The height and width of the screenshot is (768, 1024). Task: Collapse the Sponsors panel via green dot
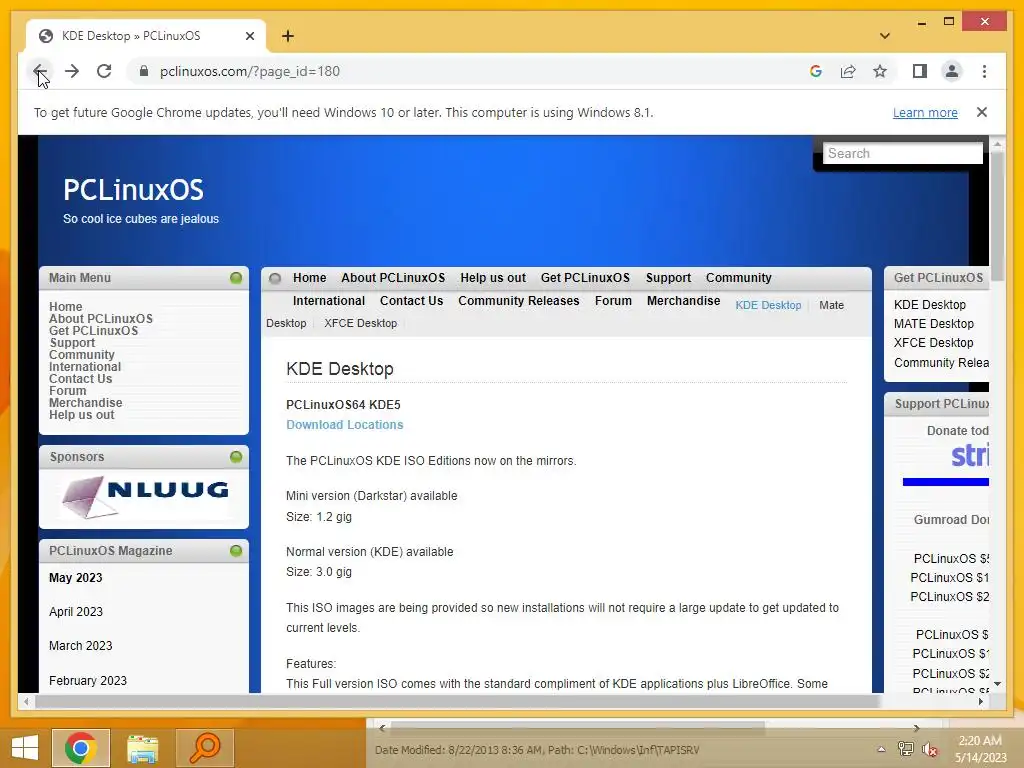pyautogui.click(x=236, y=457)
